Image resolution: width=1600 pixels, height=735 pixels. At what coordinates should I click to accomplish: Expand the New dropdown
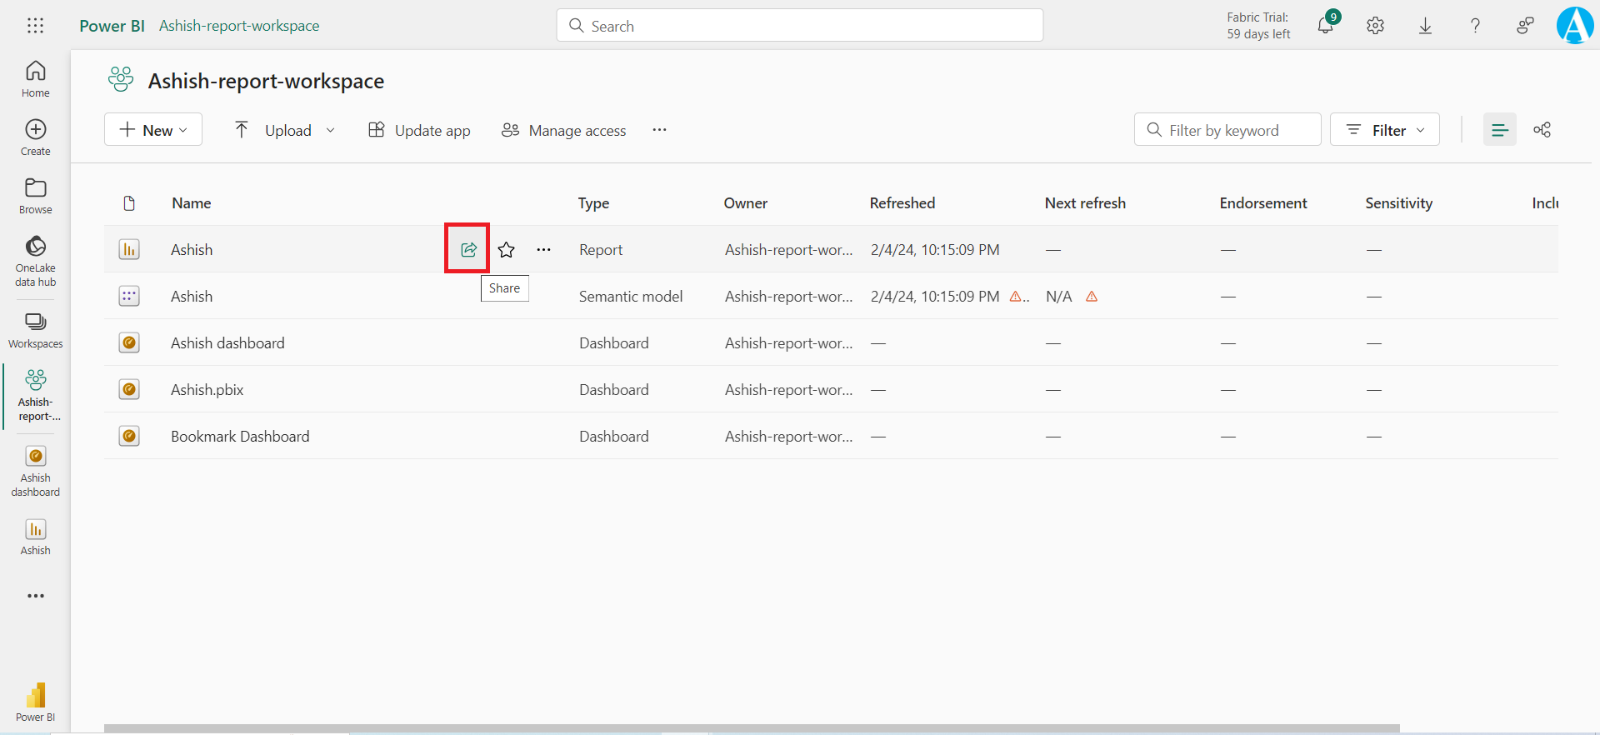(153, 130)
